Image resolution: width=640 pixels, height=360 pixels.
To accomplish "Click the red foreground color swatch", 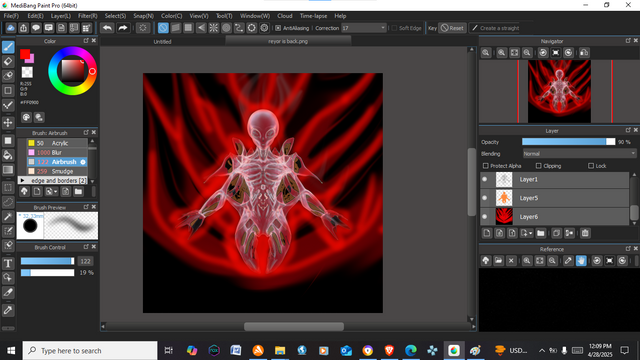I will (x=25, y=54).
